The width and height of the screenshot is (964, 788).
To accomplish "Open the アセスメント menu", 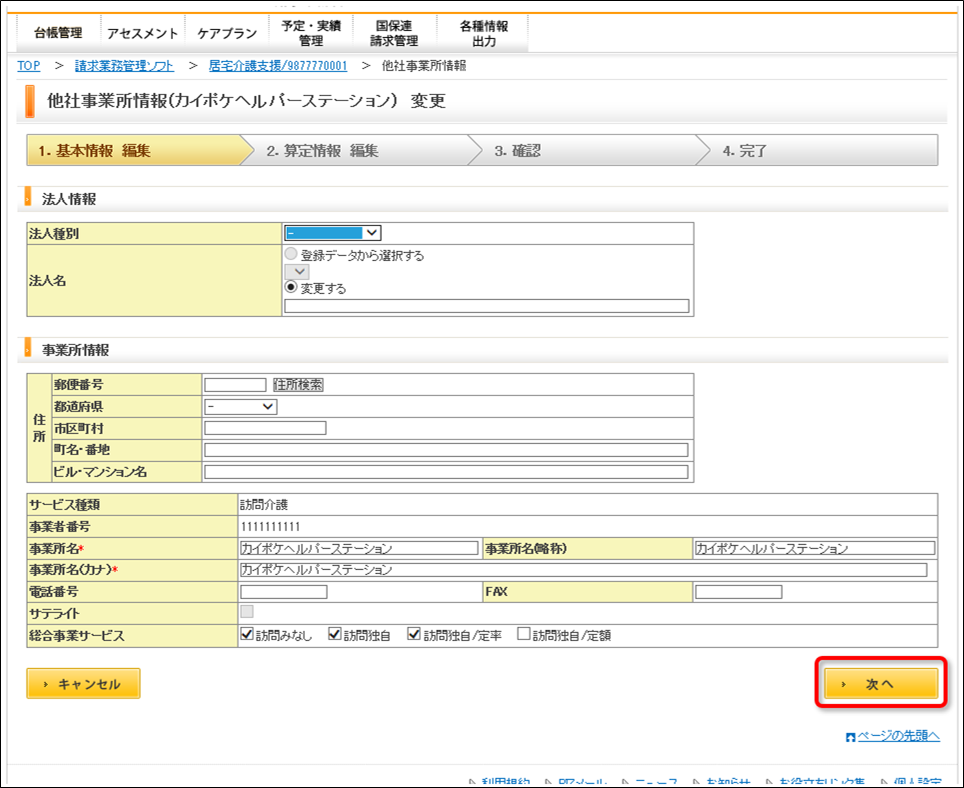I will (x=142, y=33).
